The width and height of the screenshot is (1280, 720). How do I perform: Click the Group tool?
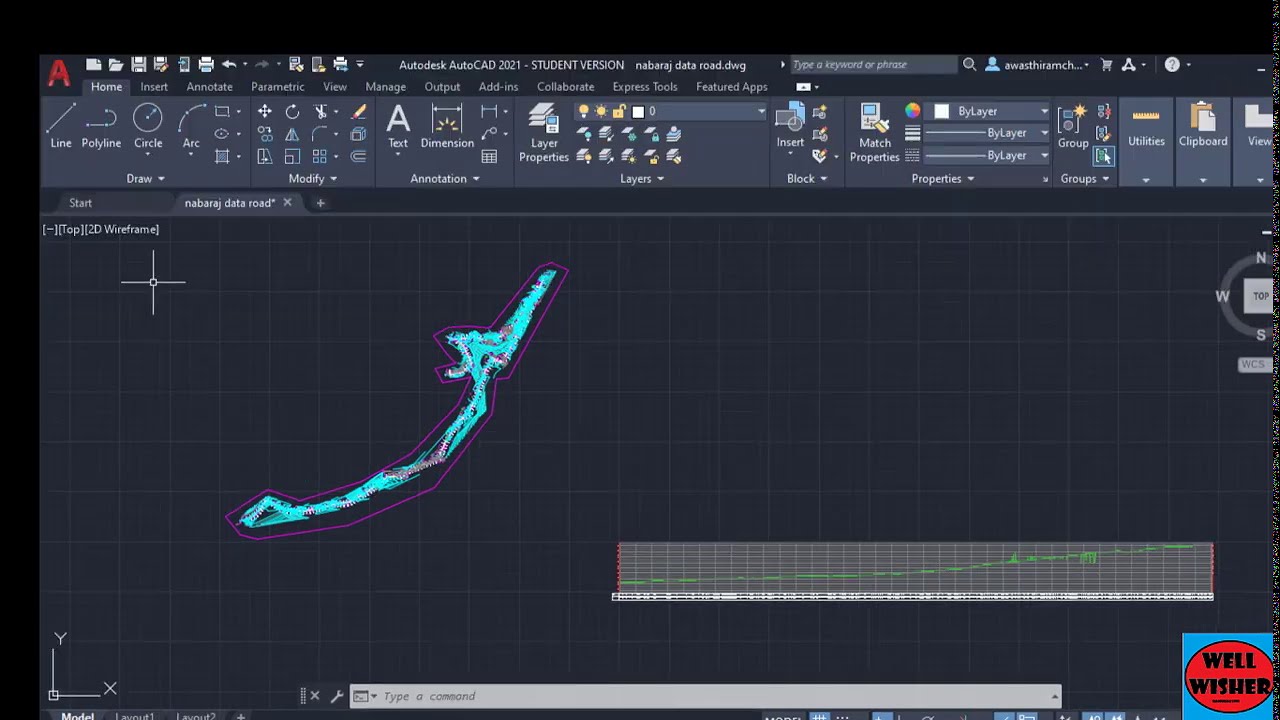pyautogui.click(x=1073, y=126)
